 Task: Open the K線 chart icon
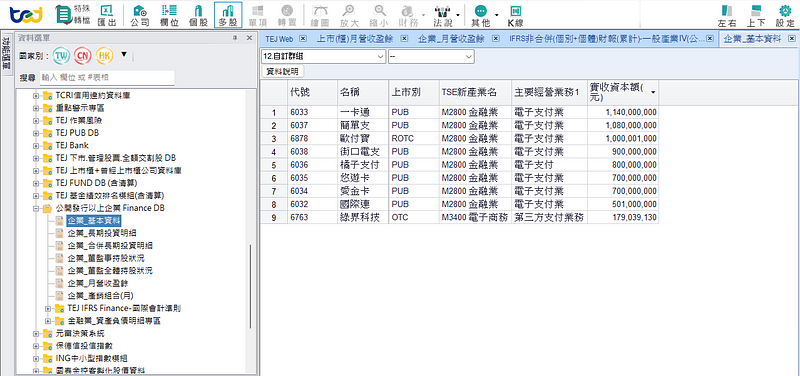tap(515, 14)
